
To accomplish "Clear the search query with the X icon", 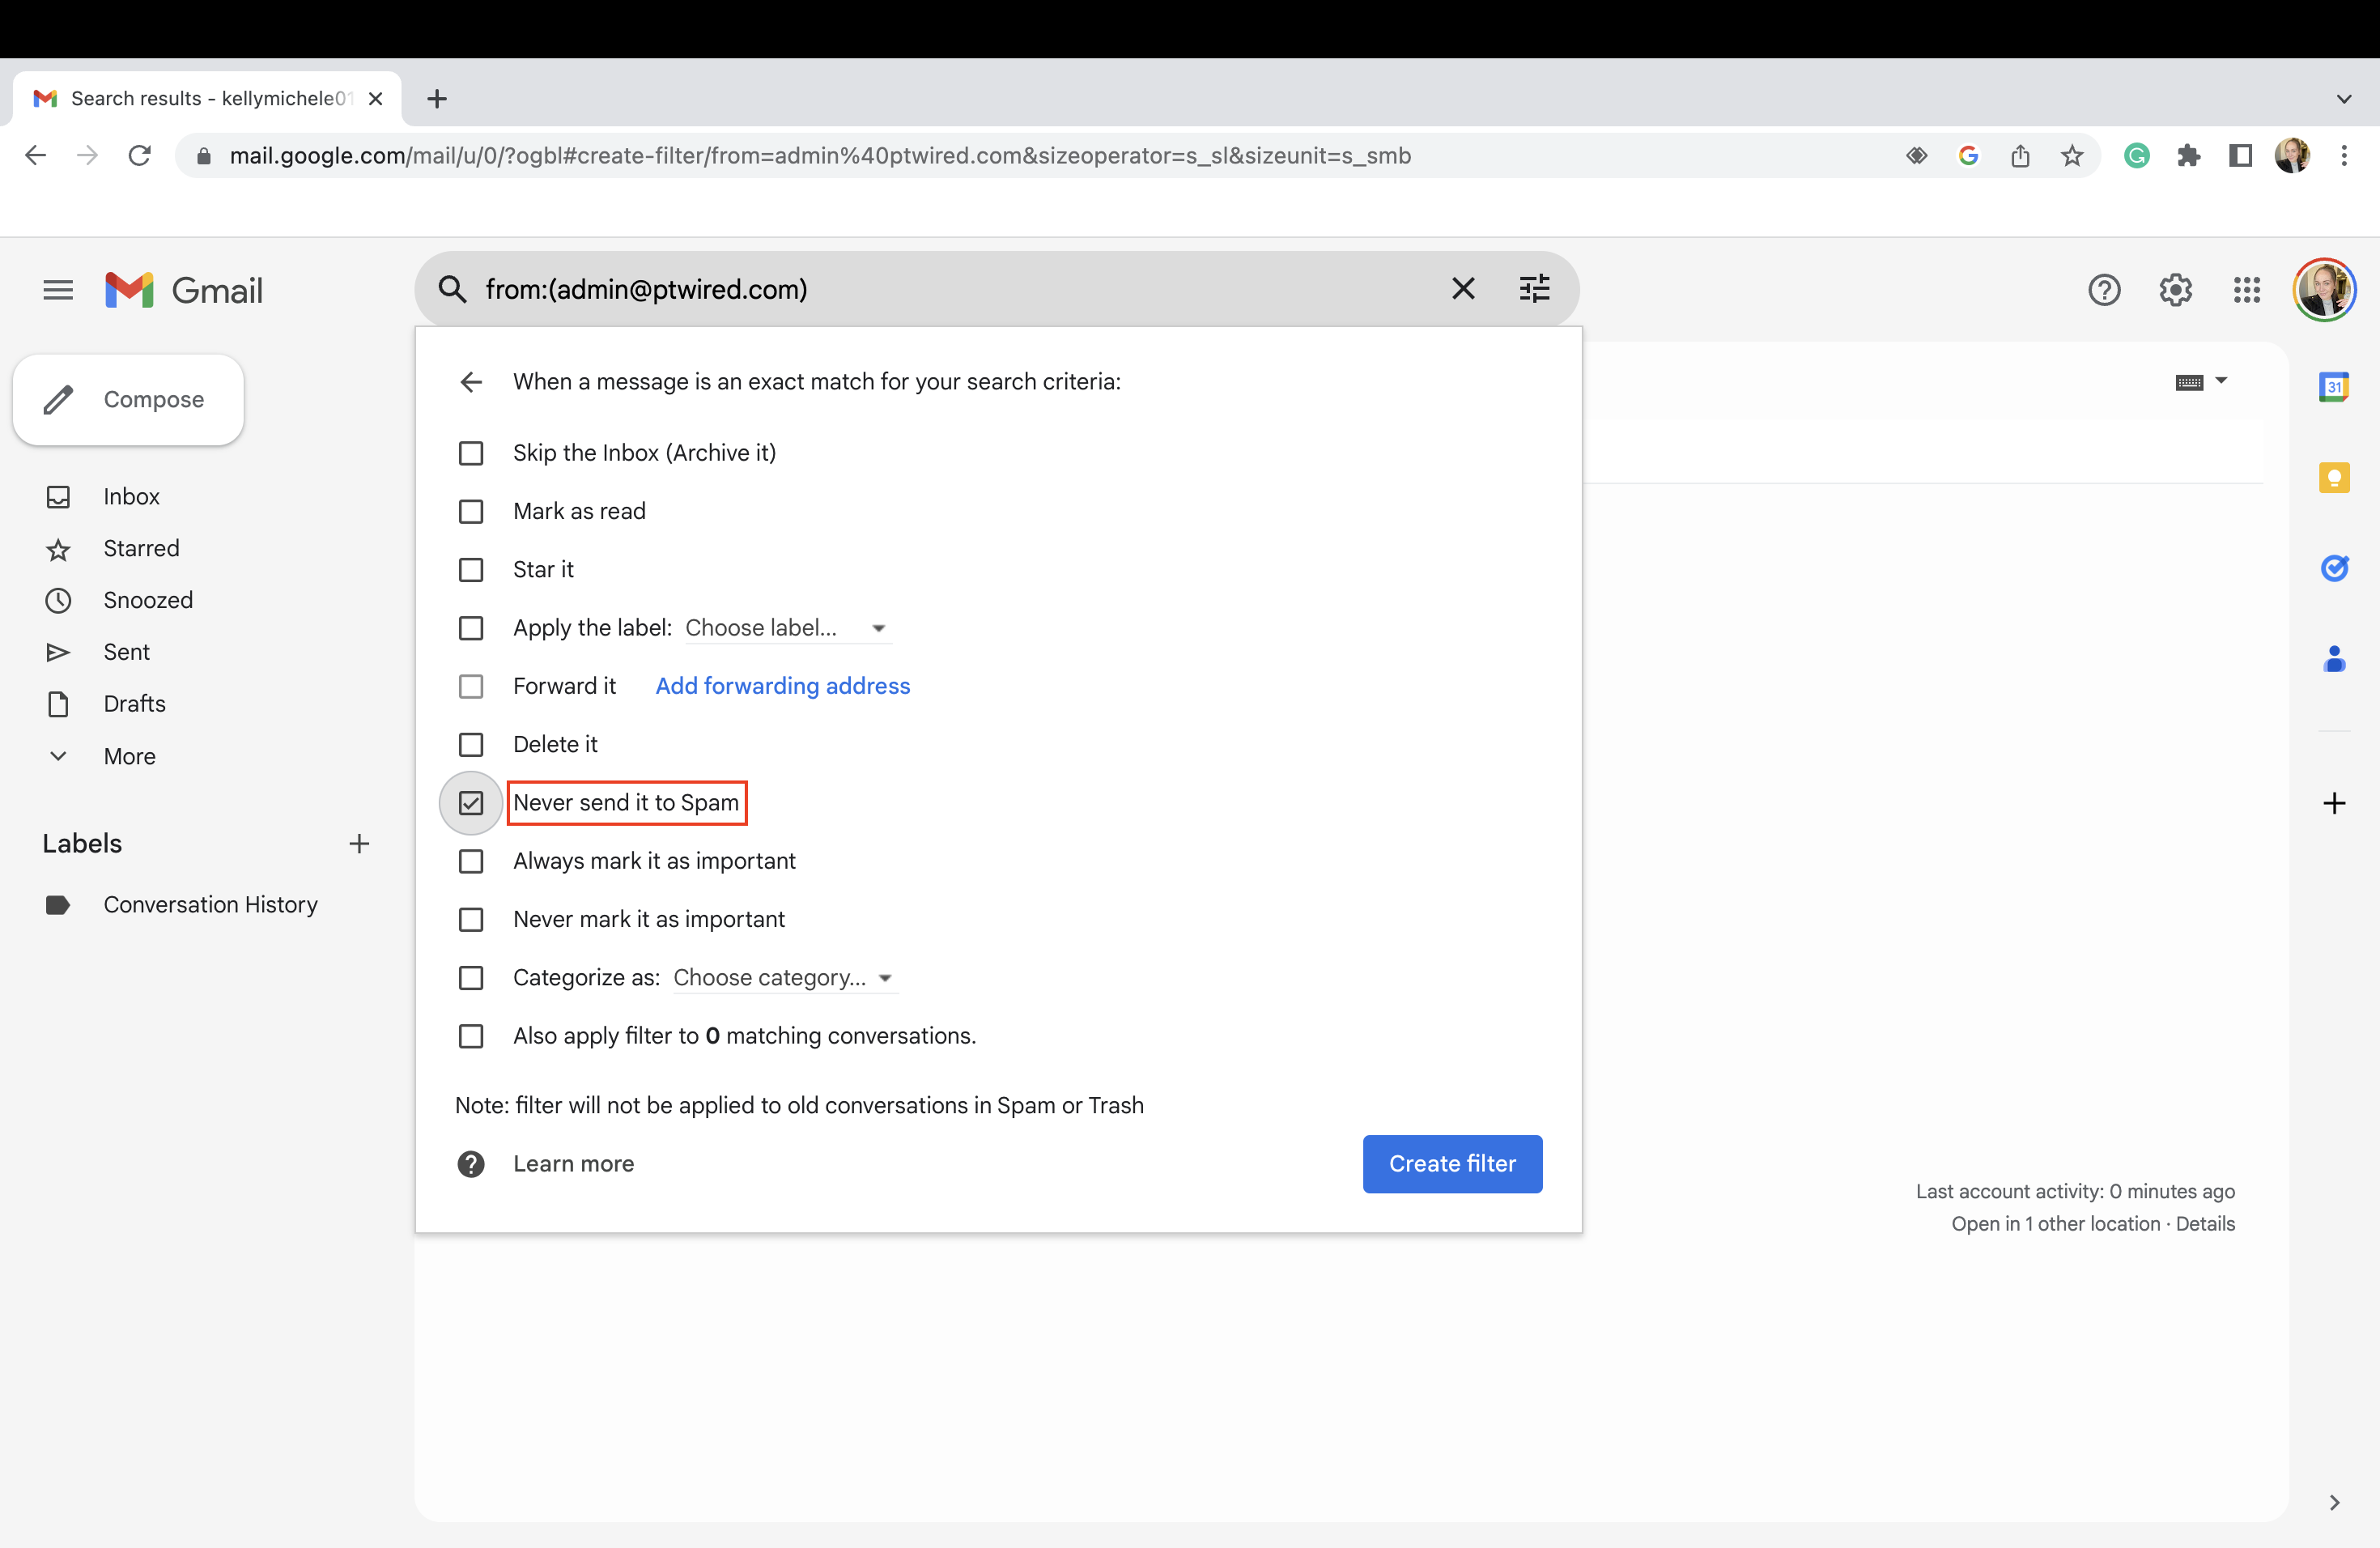I will coord(1463,288).
